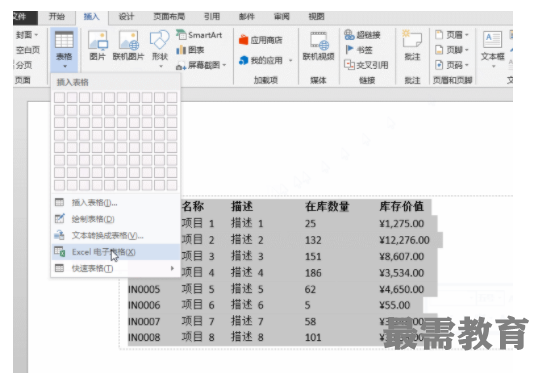Click cell 项目 3
Screen dimensions: 535x373
point(198,256)
